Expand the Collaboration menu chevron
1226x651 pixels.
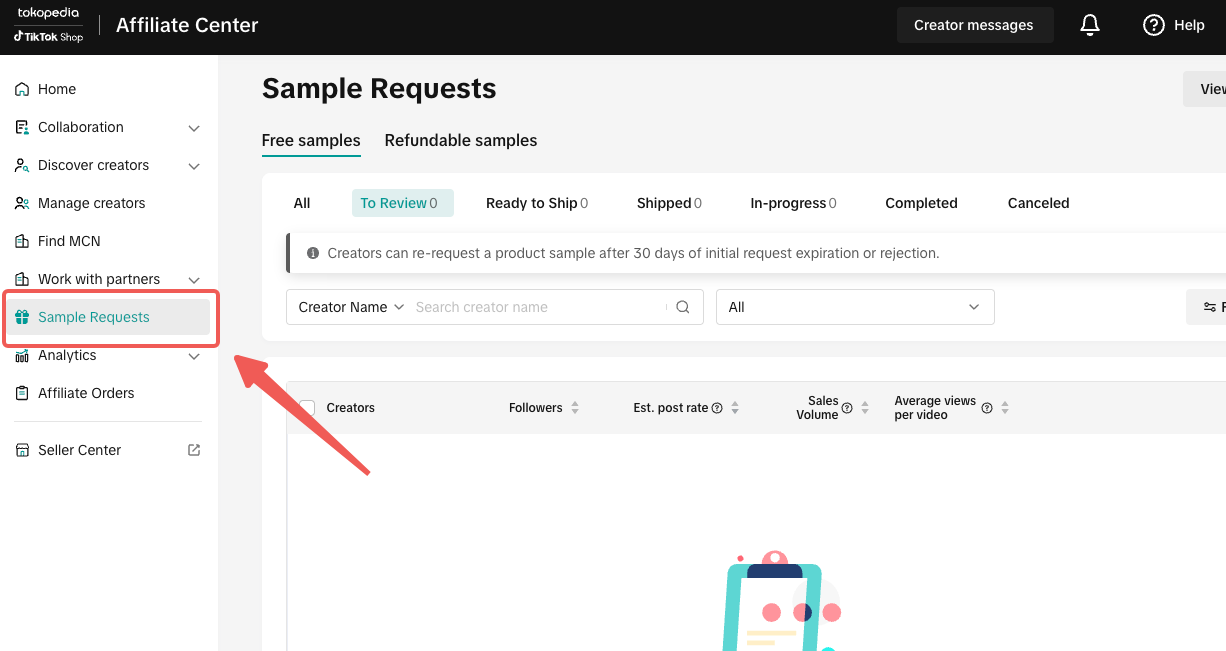click(194, 128)
